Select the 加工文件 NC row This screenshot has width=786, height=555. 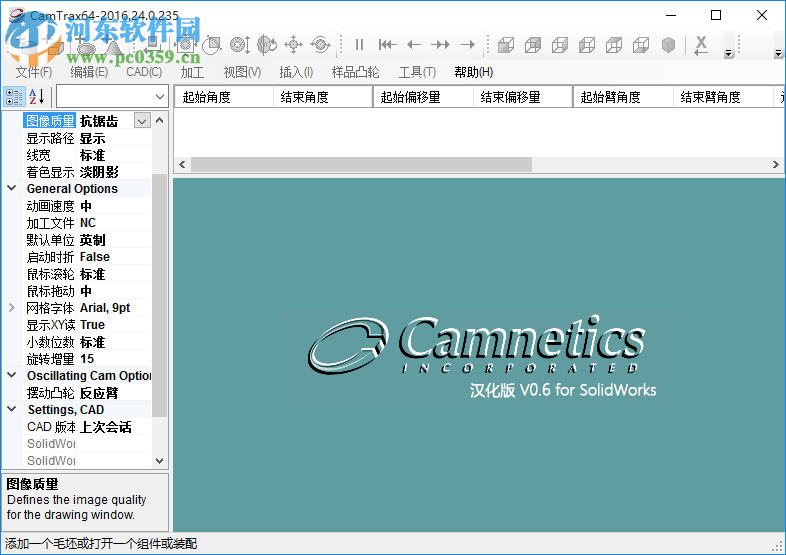coord(87,223)
